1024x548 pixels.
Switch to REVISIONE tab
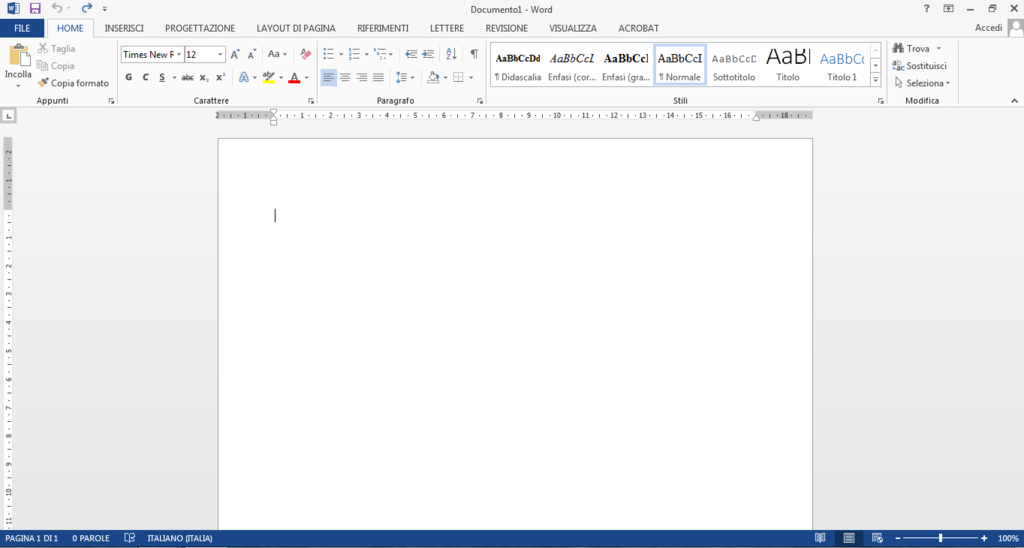507,28
